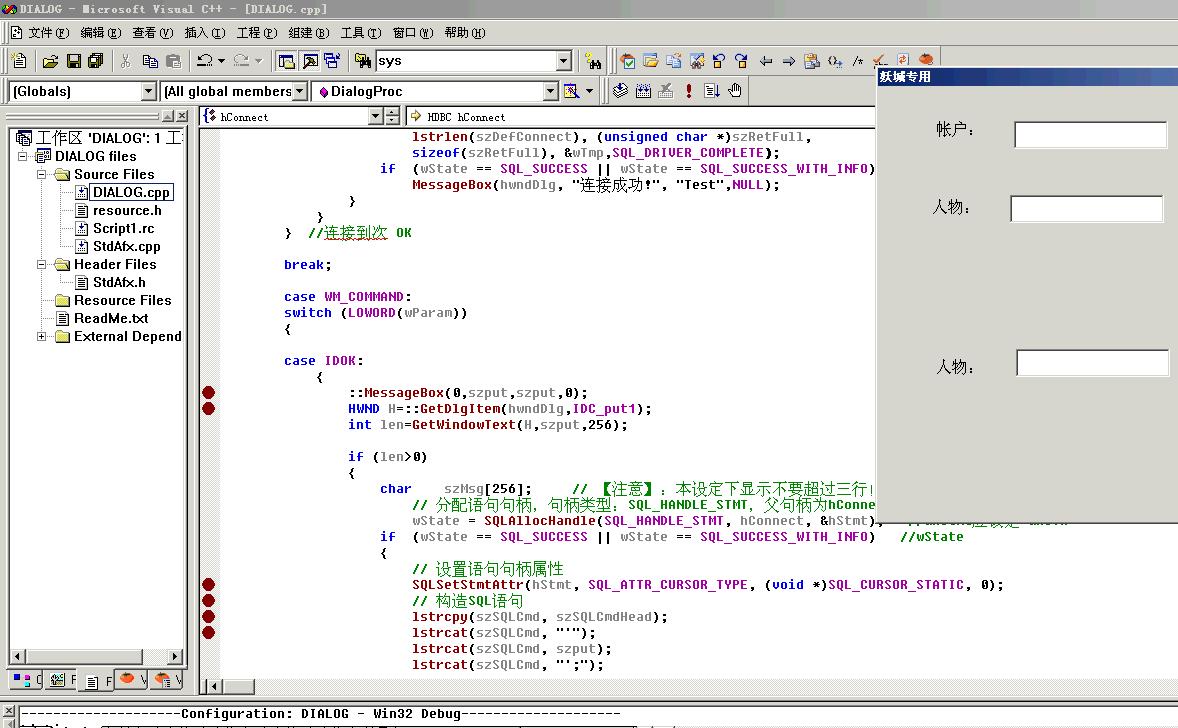Viewport: 1178px width, 728px height.
Task: Toggle breakpoint on the SQLSetStmtAttr line
Action: pyautogui.click(x=209, y=585)
